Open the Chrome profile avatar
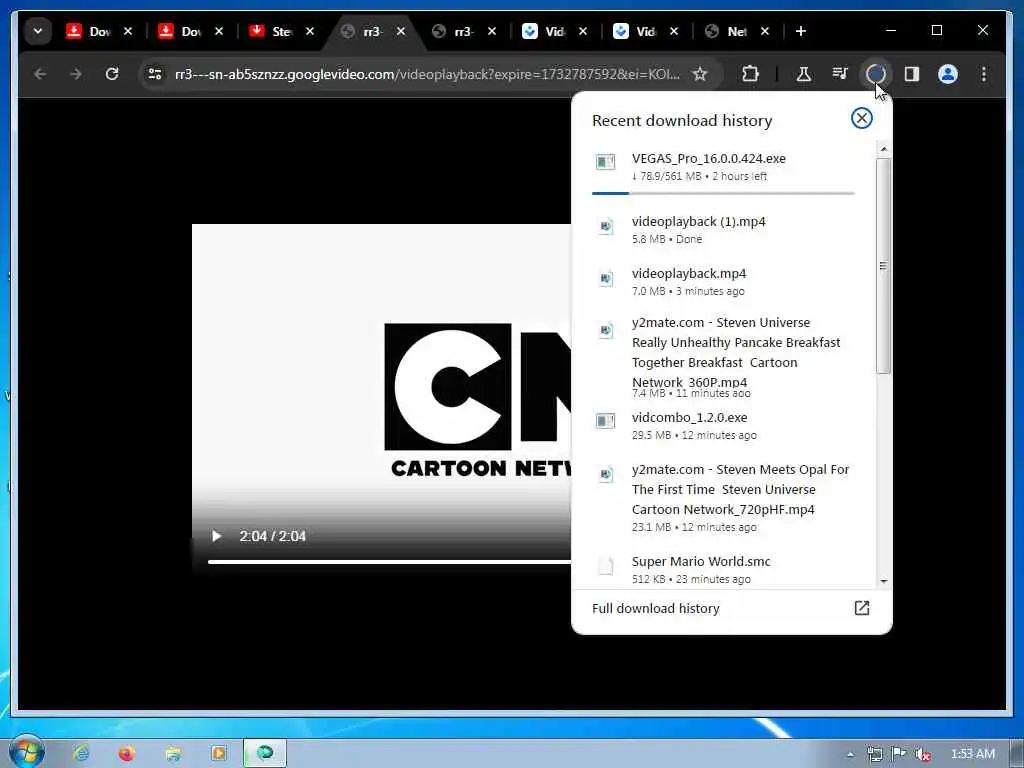 (x=948, y=74)
